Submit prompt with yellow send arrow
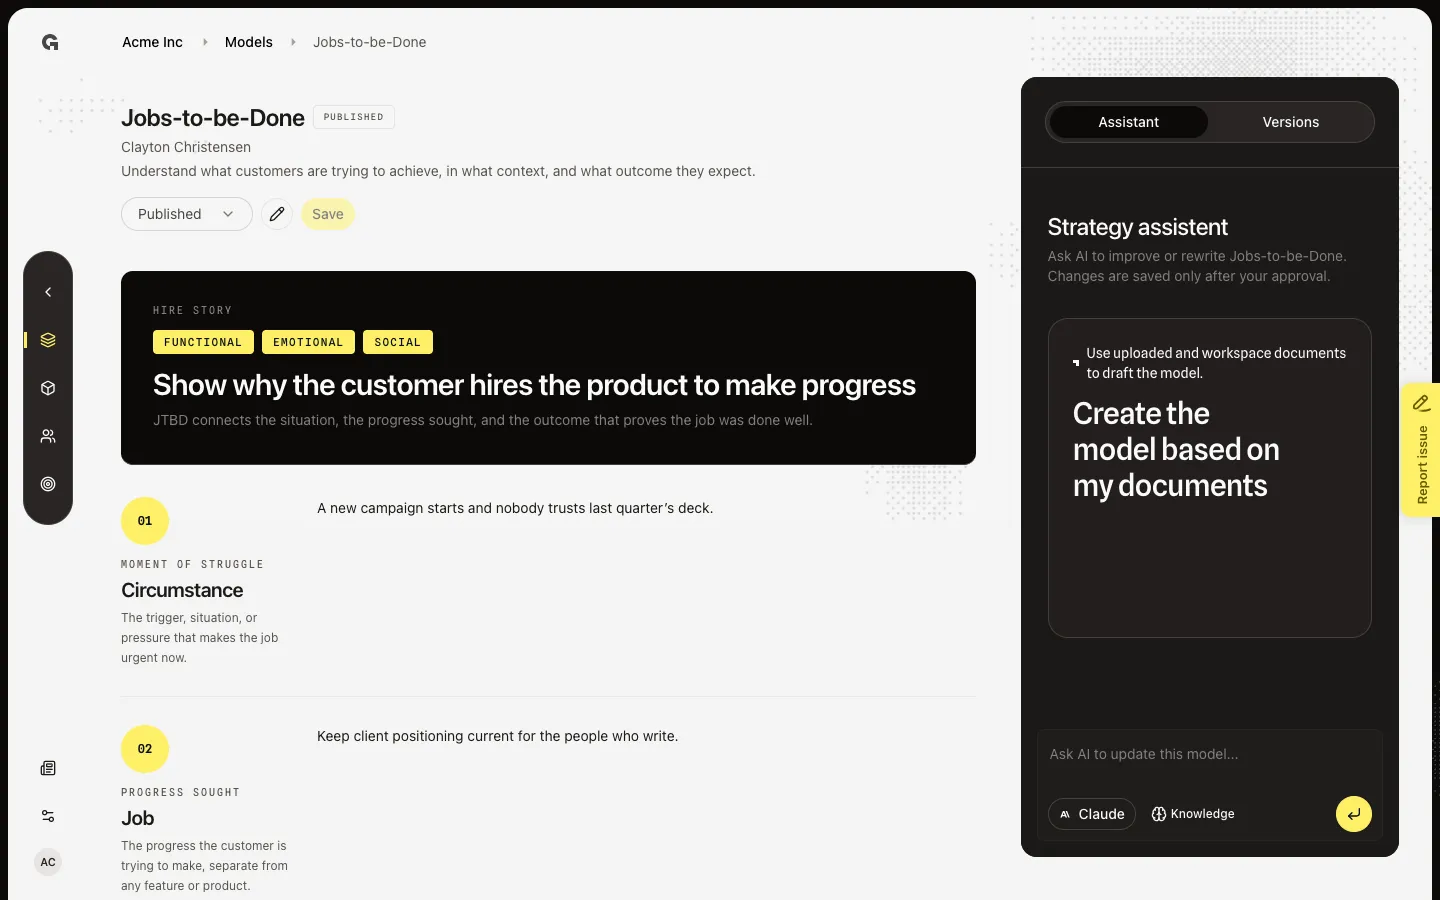The image size is (1440, 900). coord(1354,814)
